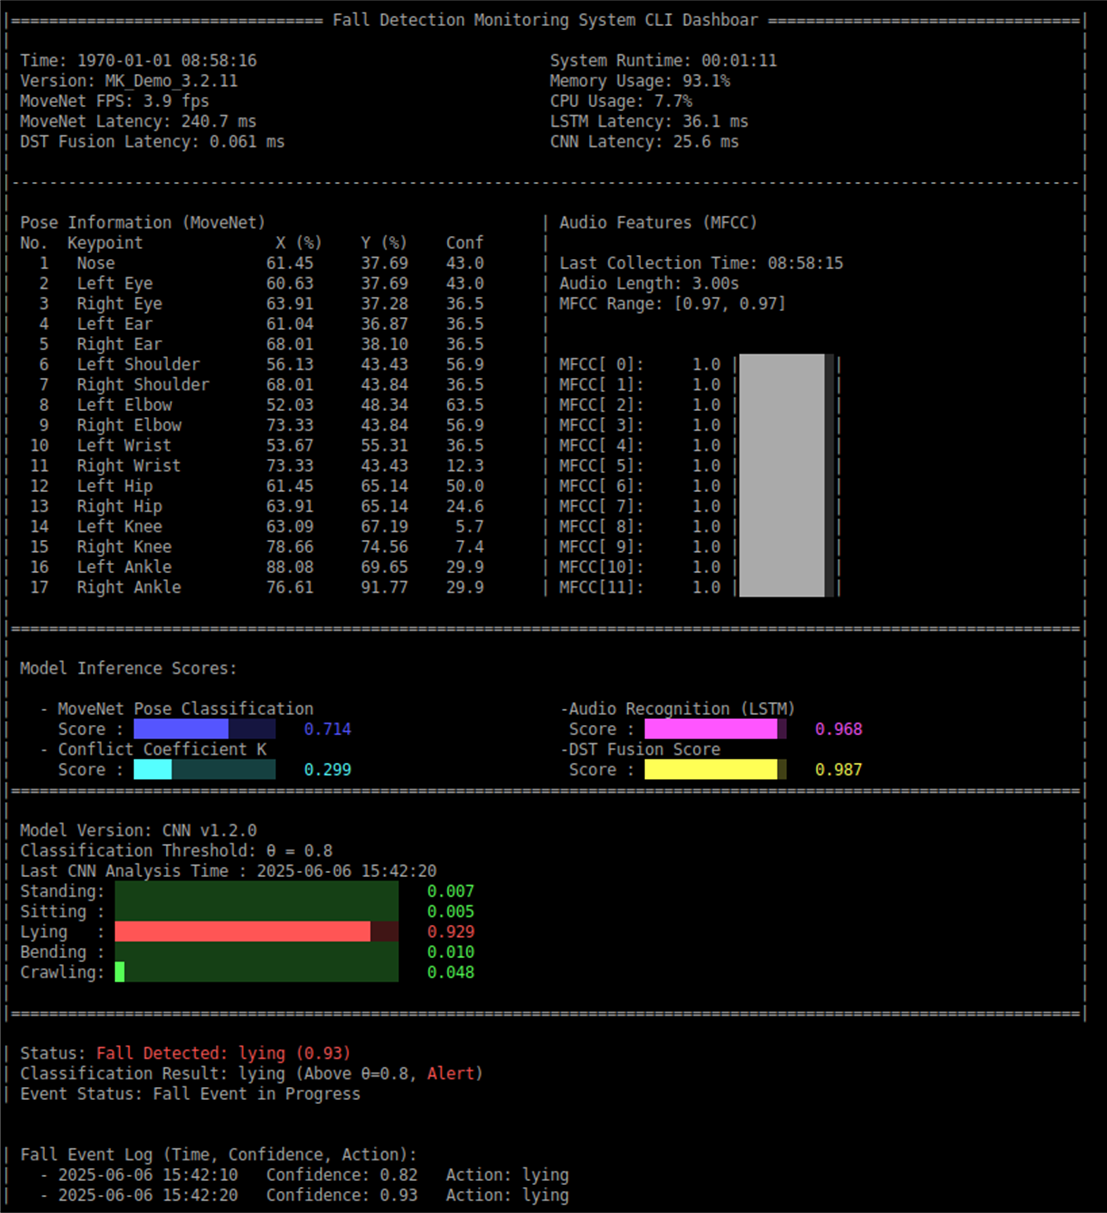Image resolution: width=1107 pixels, height=1213 pixels.
Task: Click the 'Last CNN Analysis Time' line
Action: 229,871
